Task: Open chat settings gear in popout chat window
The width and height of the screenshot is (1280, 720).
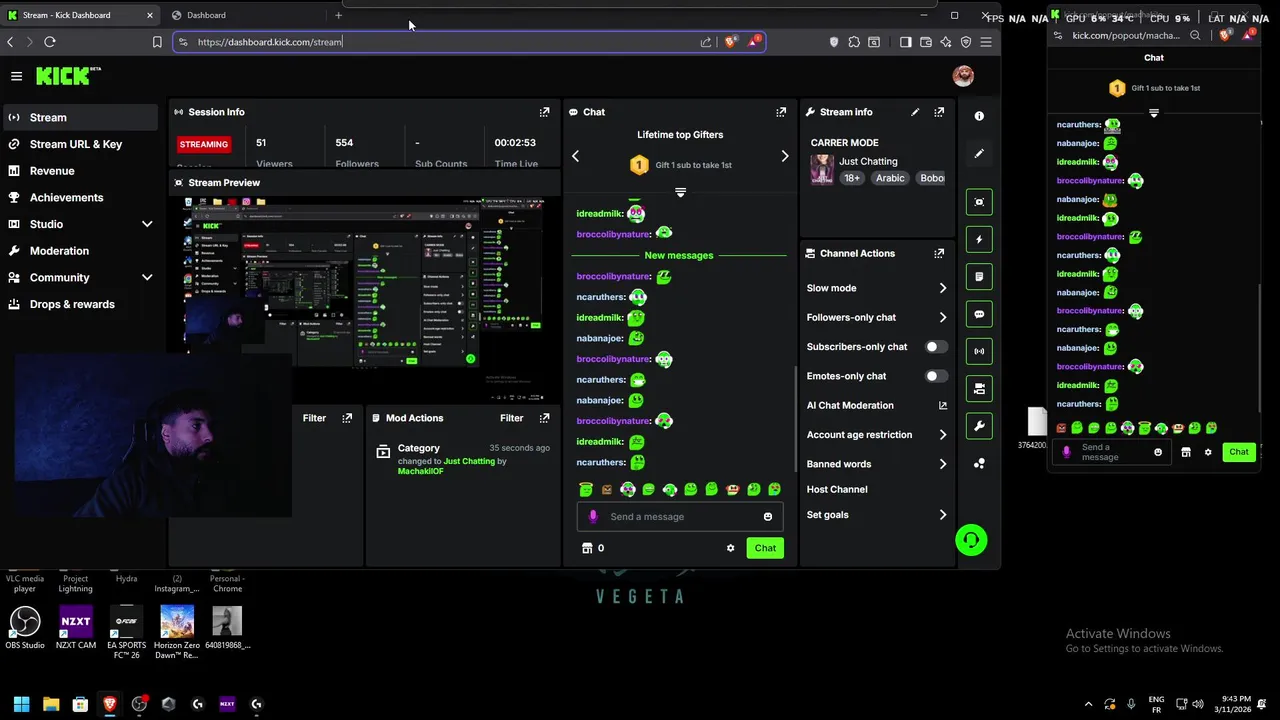Action: point(1208,452)
